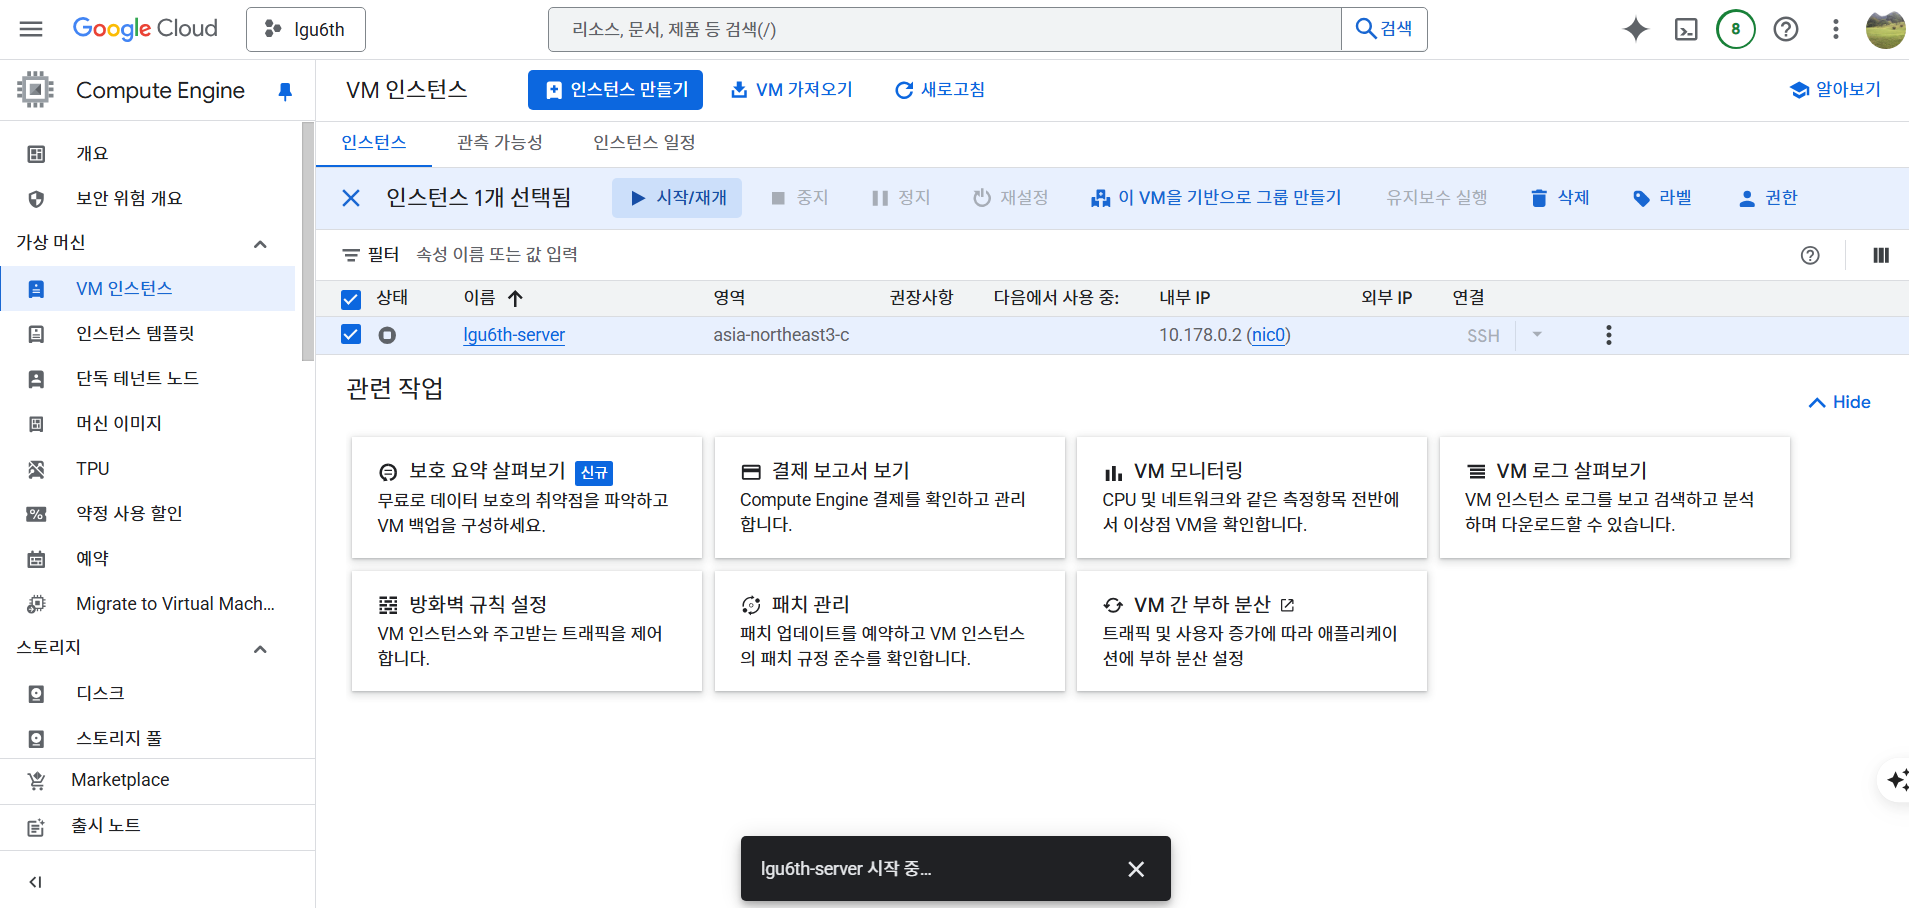Open the nic0 network interface link

[1268, 335]
